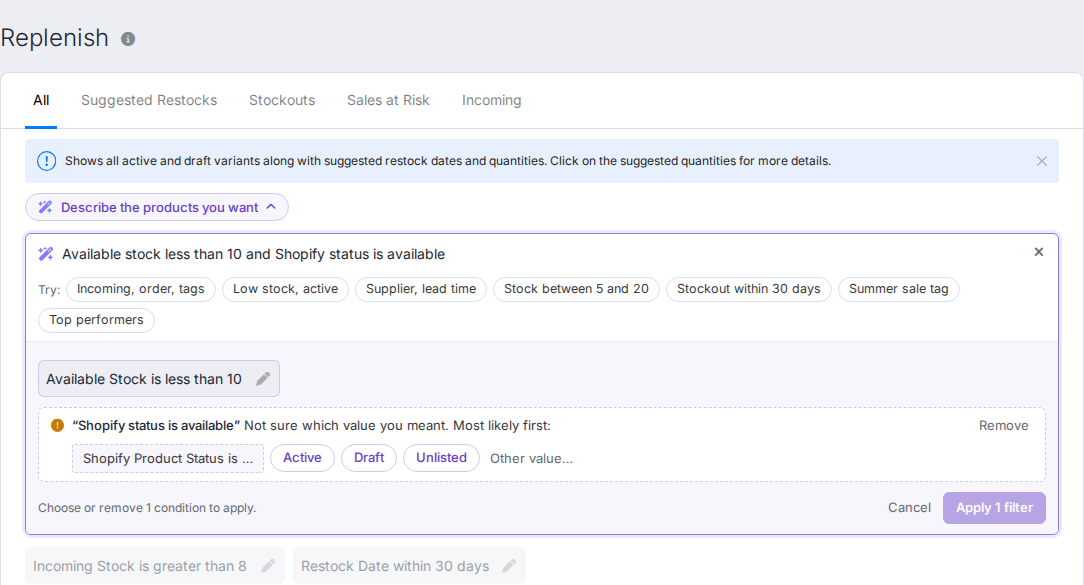
Task: Open the Stockouts tab
Action: (282, 100)
